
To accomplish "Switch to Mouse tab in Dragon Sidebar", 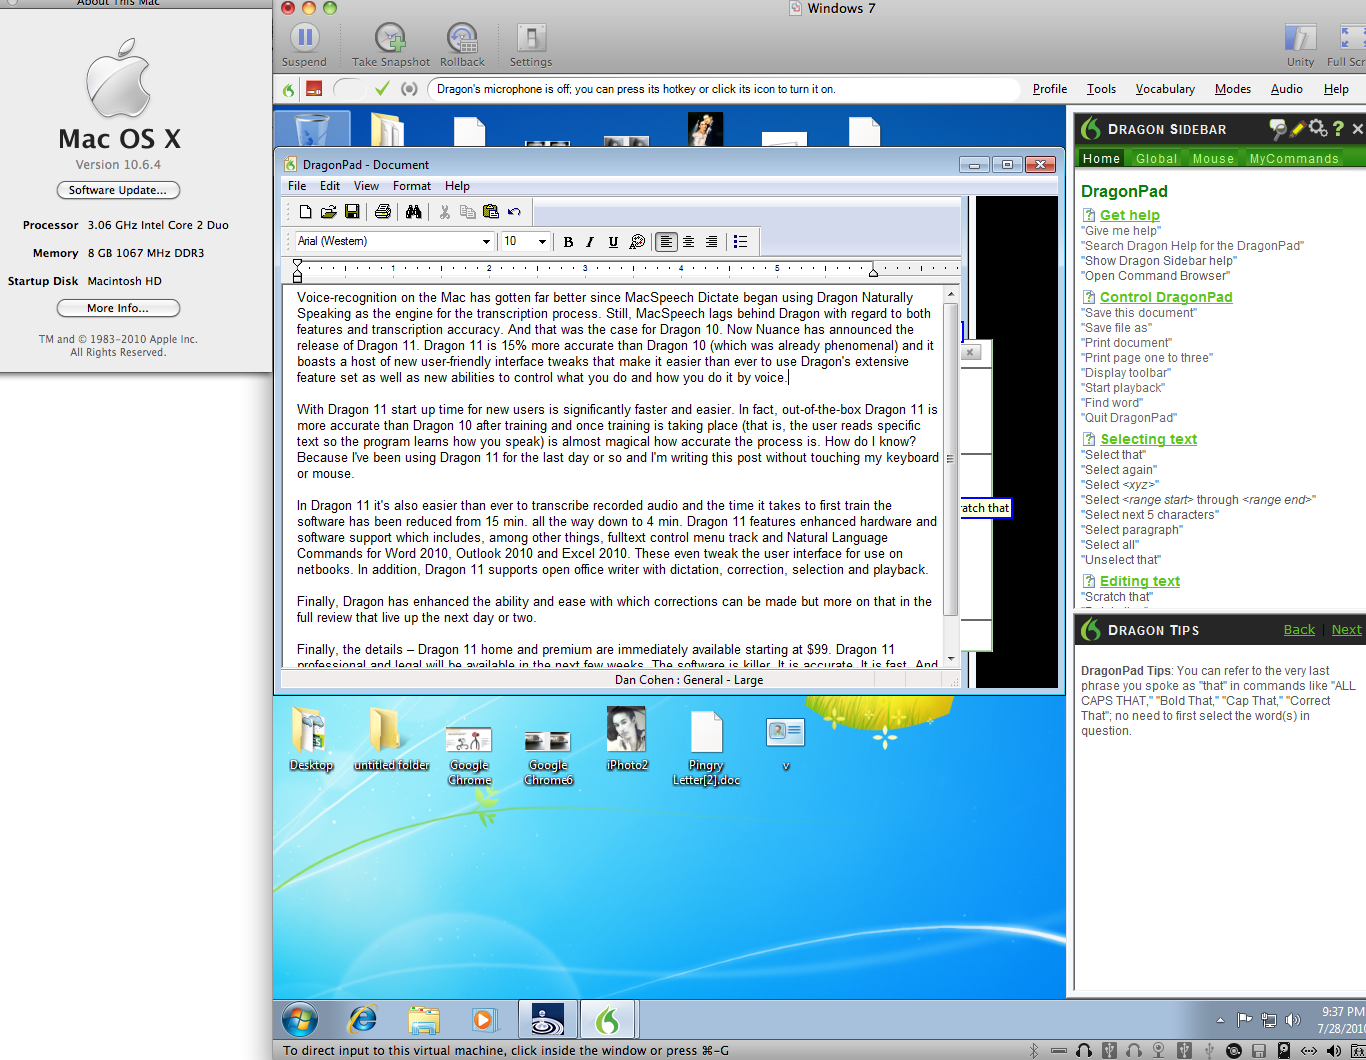I will pyautogui.click(x=1213, y=158).
